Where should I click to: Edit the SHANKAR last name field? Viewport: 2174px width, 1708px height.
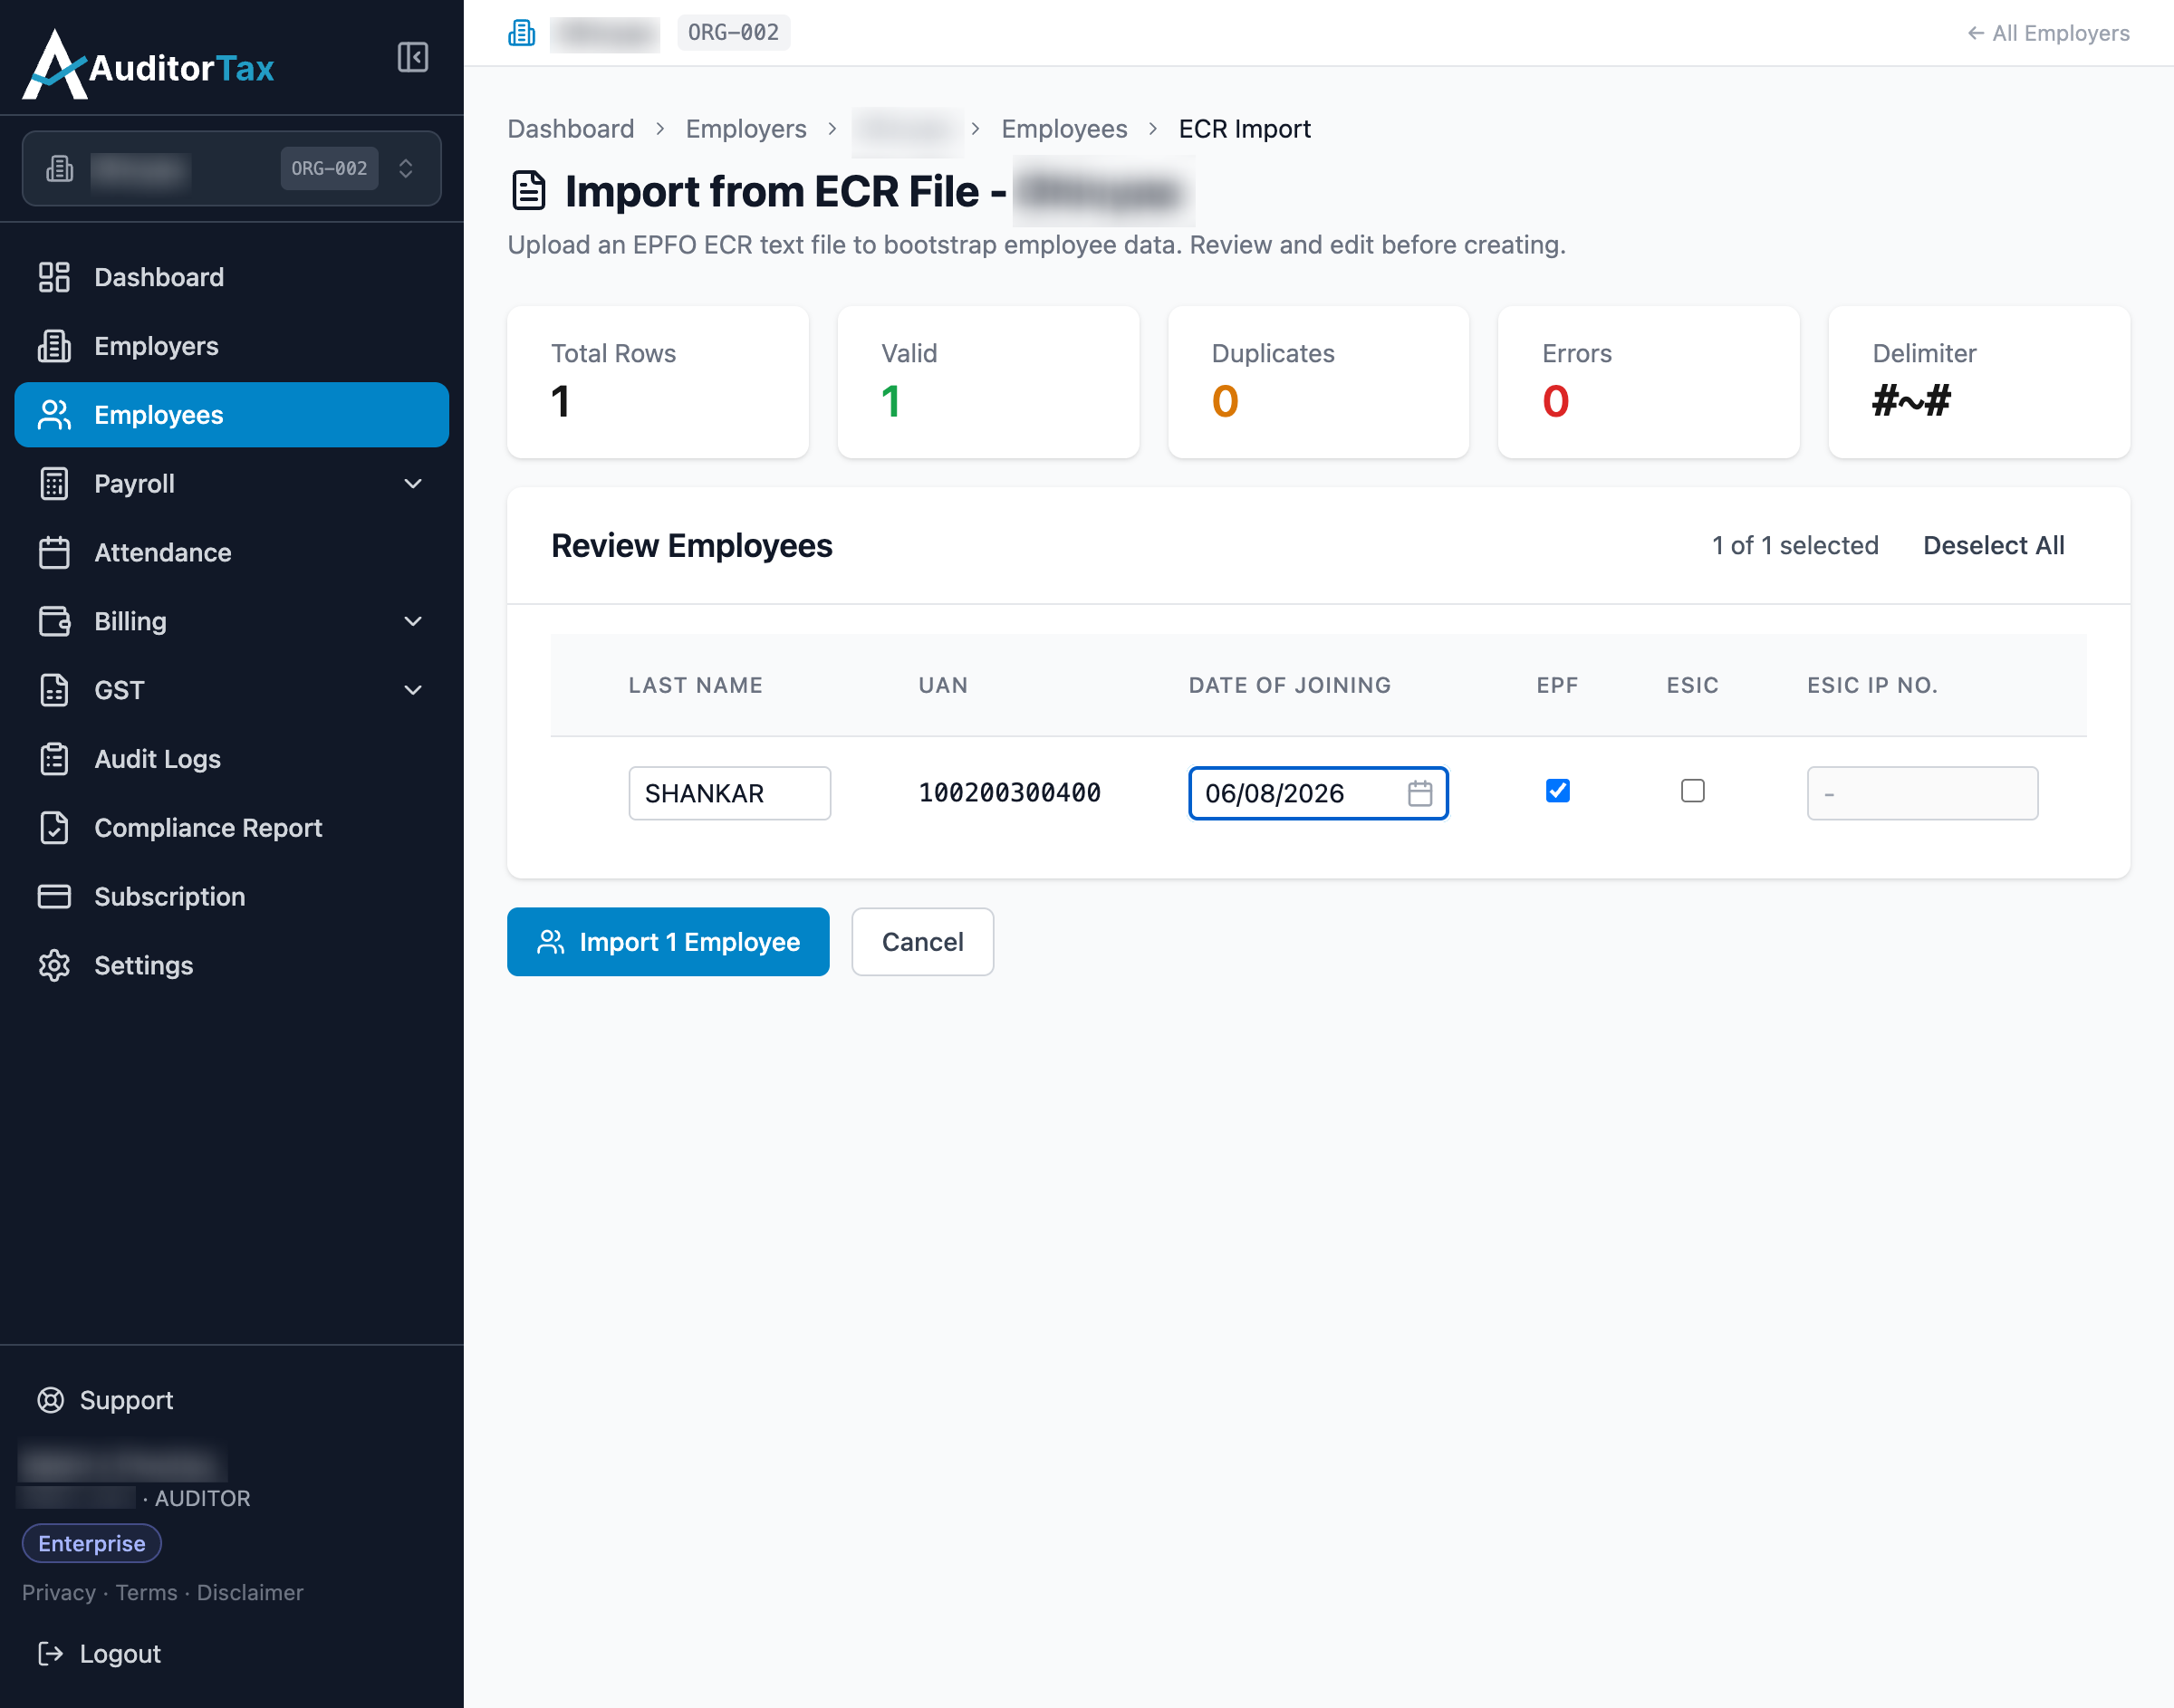click(730, 794)
